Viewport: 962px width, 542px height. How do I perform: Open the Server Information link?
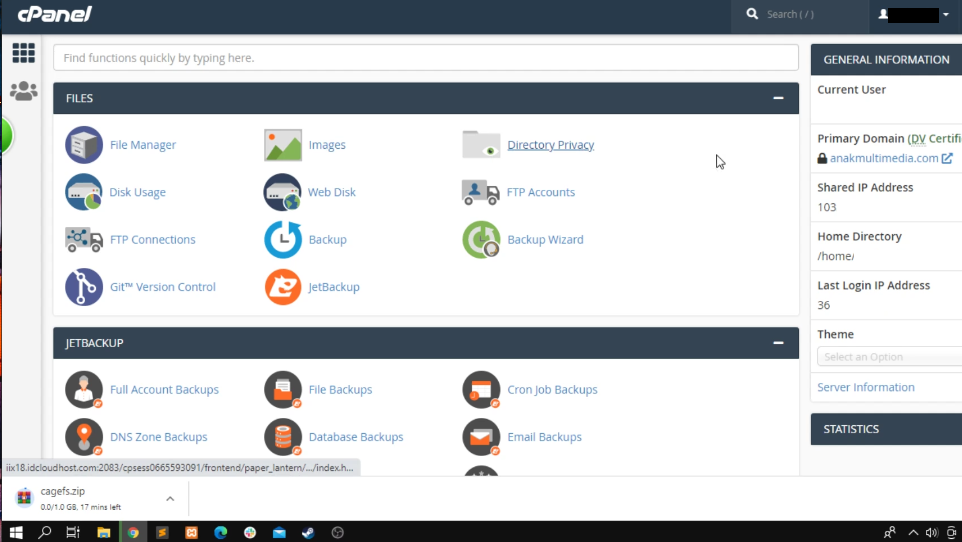[865, 387]
